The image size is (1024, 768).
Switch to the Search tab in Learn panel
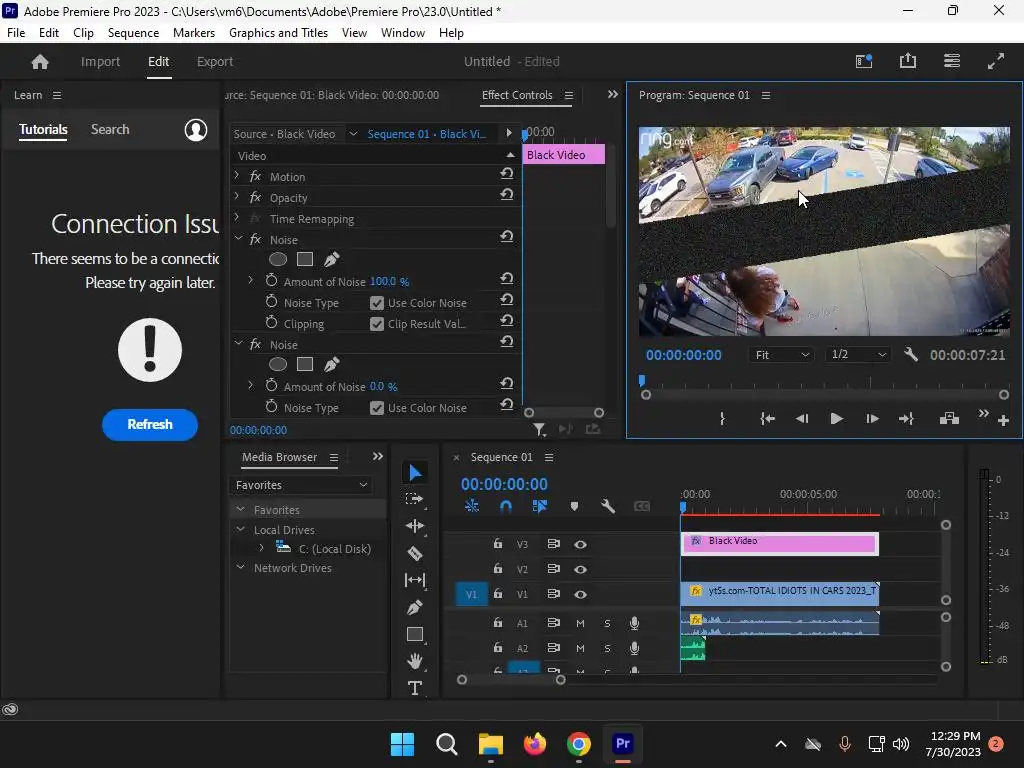[x=110, y=129]
